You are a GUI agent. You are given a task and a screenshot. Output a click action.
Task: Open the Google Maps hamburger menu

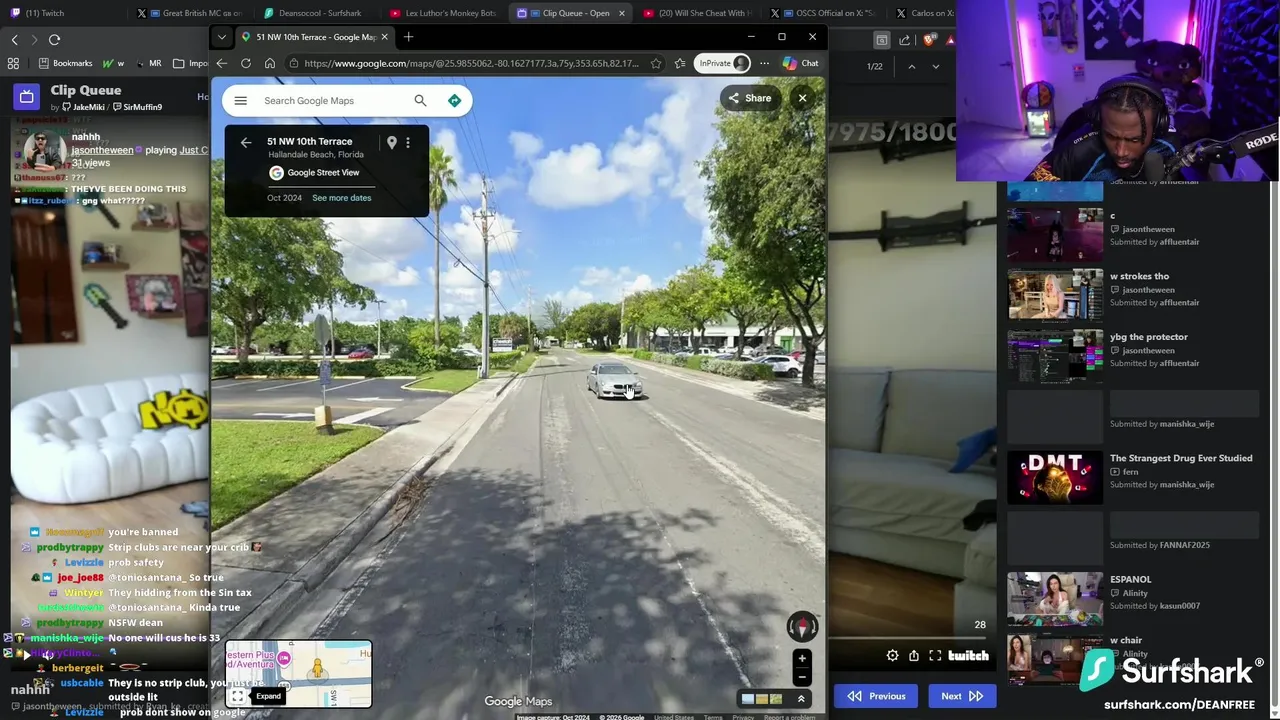tap(240, 101)
